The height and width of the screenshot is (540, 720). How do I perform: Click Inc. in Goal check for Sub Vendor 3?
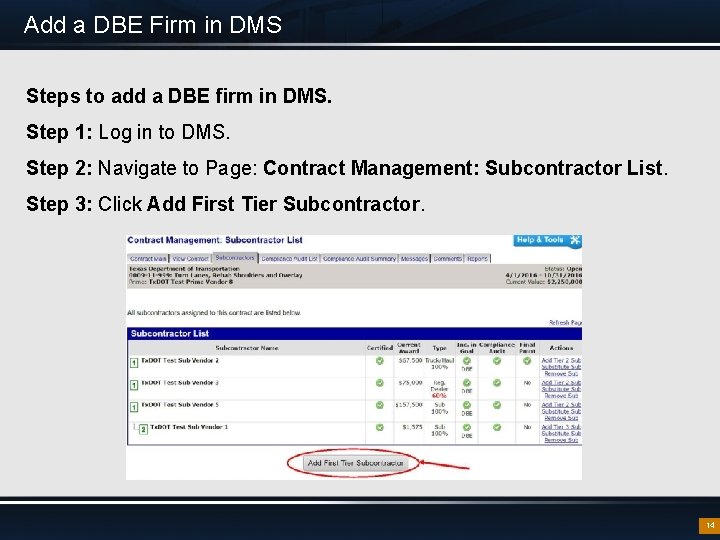[467, 382]
